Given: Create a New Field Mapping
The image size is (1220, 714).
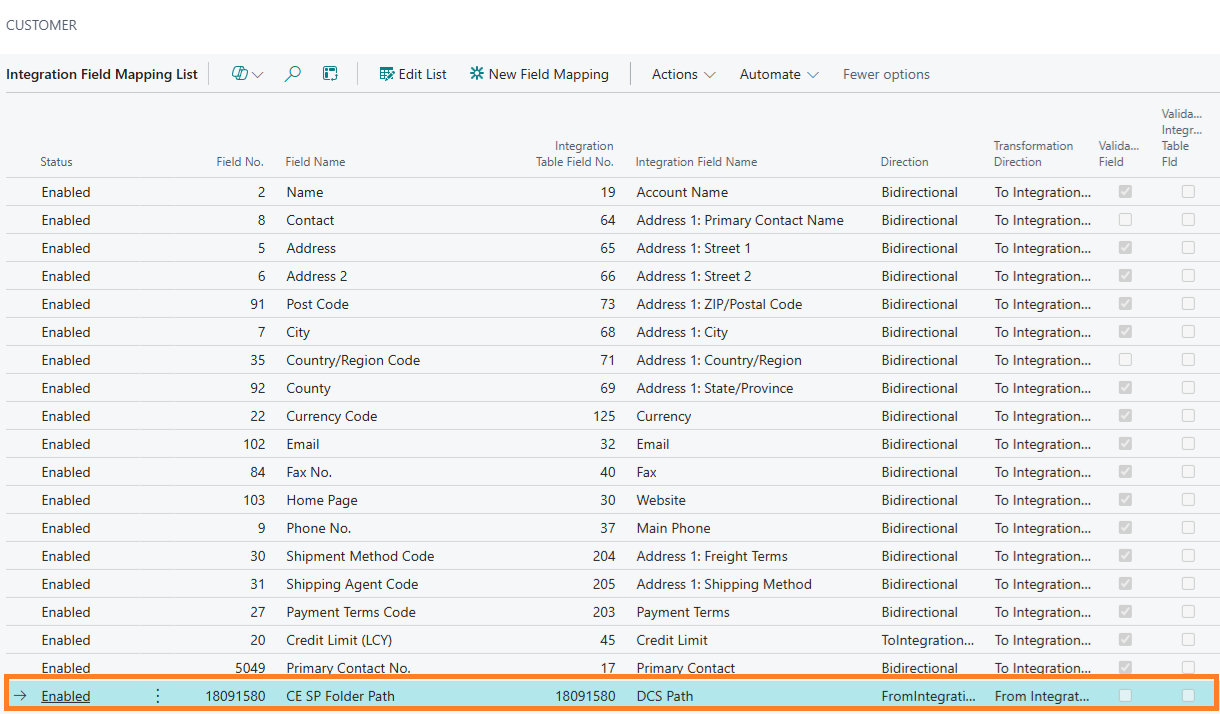Looking at the screenshot, I should pos(539,74).
